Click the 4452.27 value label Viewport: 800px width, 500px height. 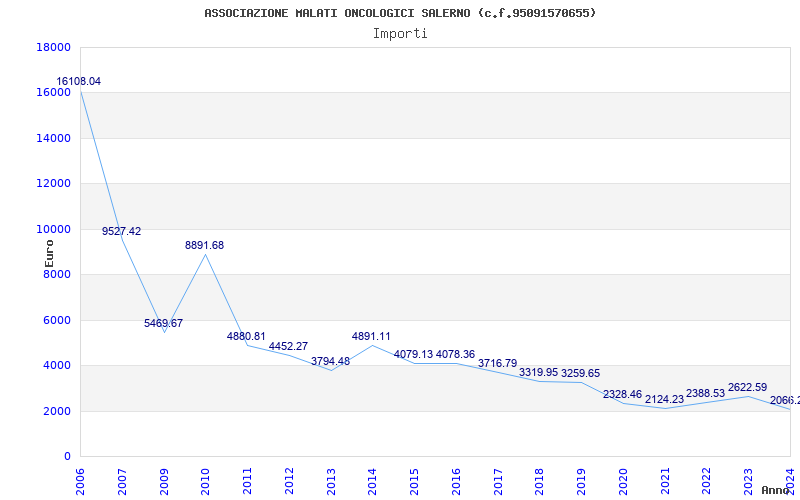[288, 346]
